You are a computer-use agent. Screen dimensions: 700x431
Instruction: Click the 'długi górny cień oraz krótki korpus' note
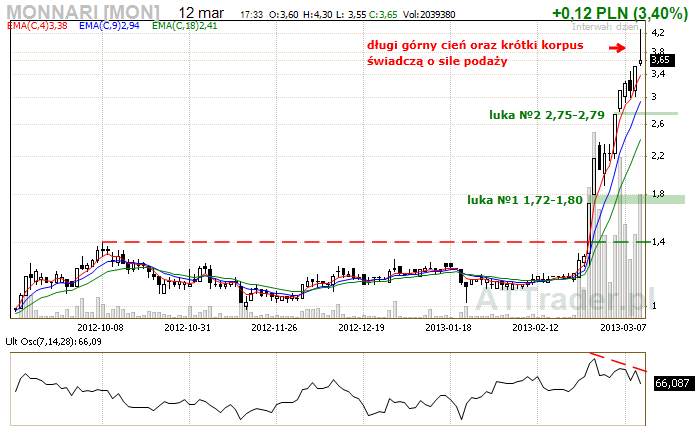pyautogui.click(x=475, y=46)
